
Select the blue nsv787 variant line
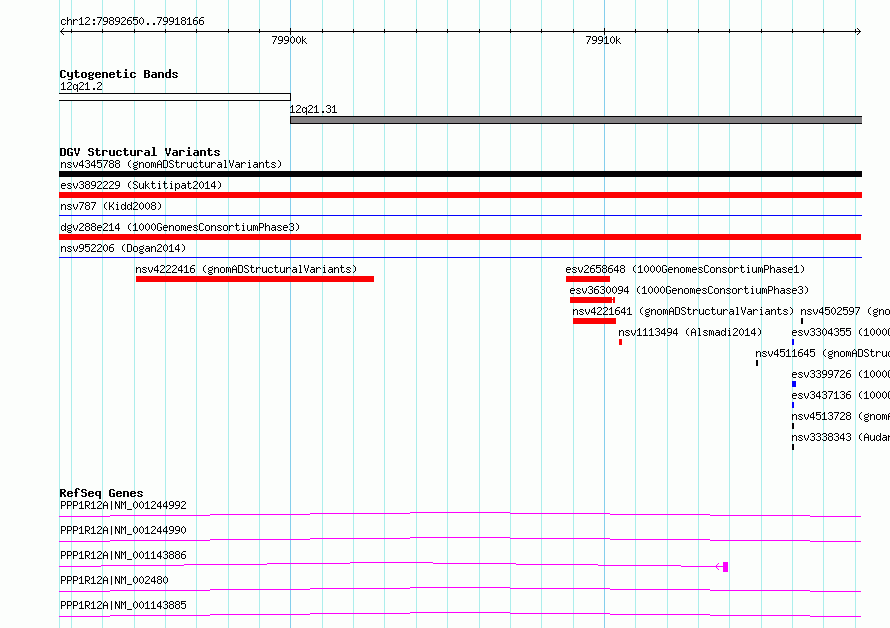pos(460,216)
